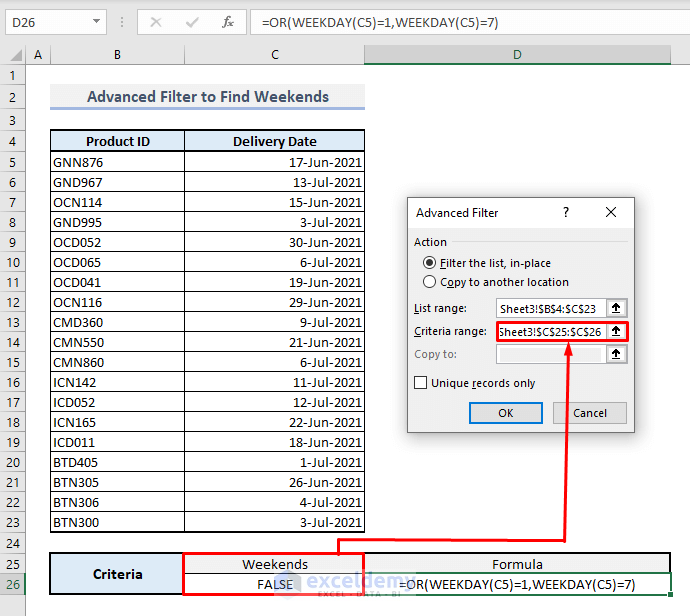This screenshot has width=690, height=616.
Task: Click the date cell 21-Jun-2021
Action: coord(274,342)
